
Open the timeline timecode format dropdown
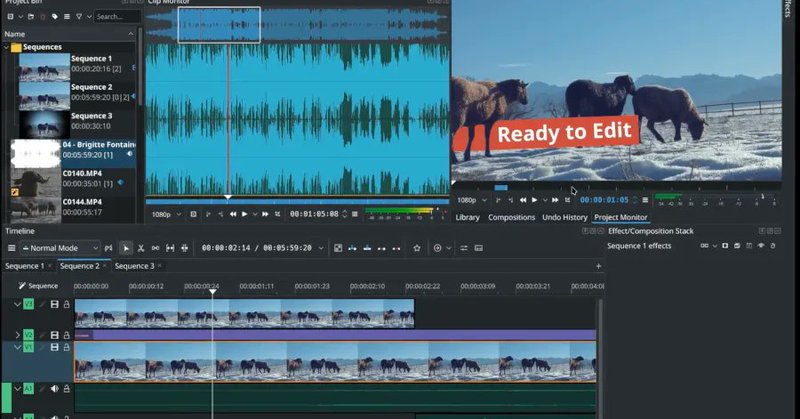321,249
